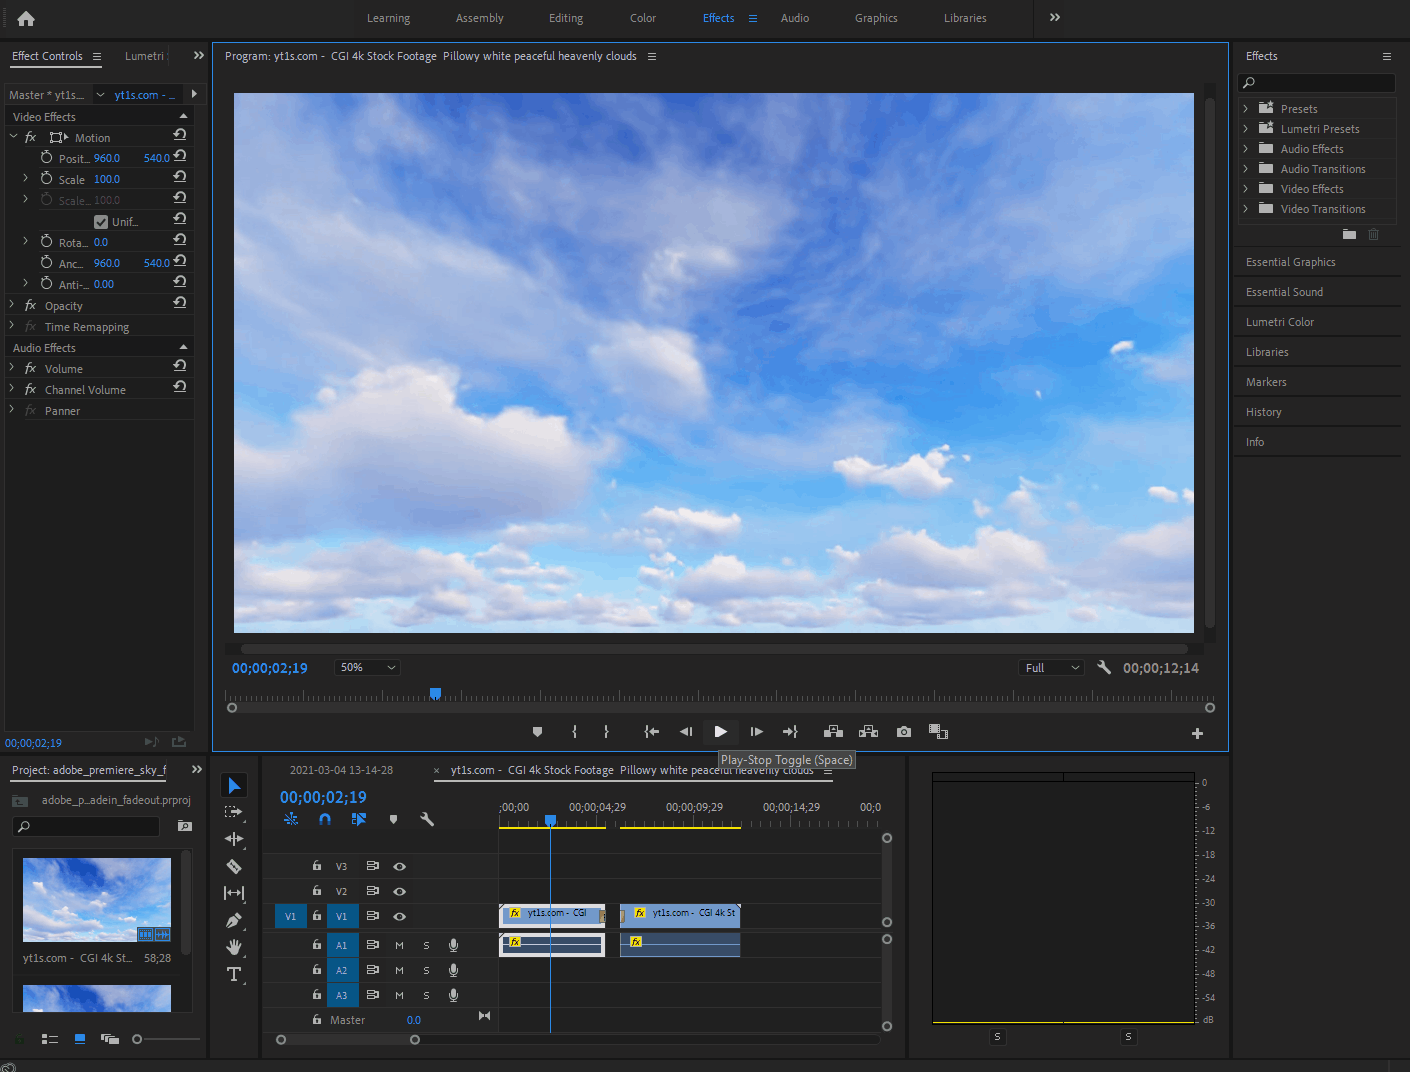Viewport: 1410px width, 1072px height.
Task: Toggle visibility of track V2
Action: click(399, 891)
